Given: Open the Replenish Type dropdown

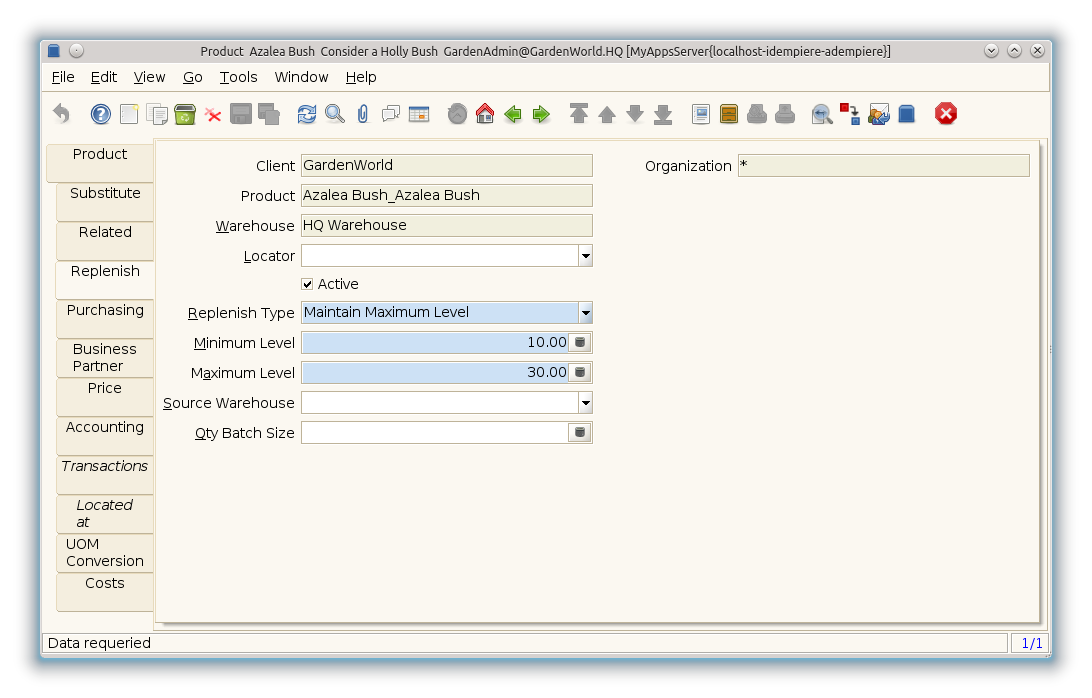Looking at the screenshot, I should [585, 313].
